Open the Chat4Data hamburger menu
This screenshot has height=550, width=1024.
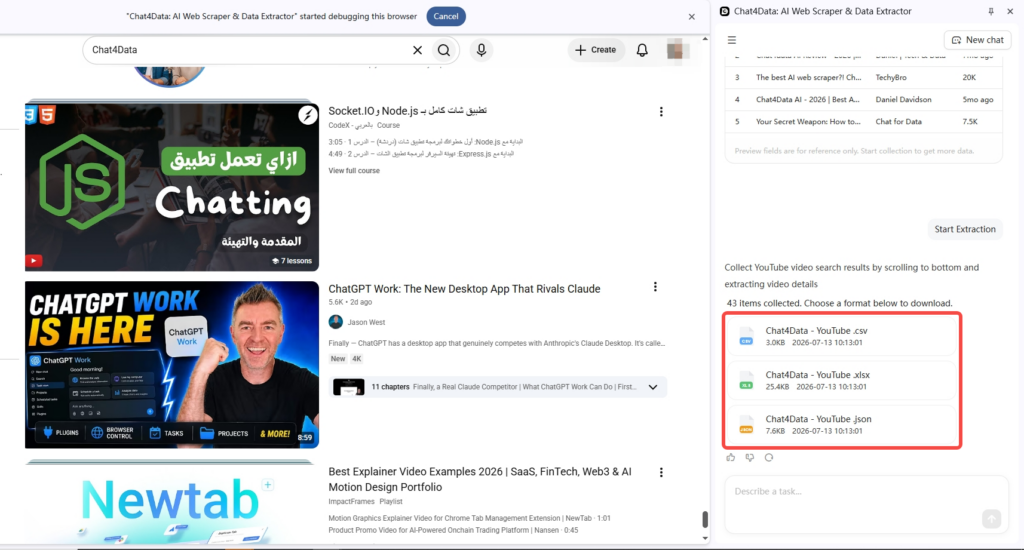click(x=732, y=40)
